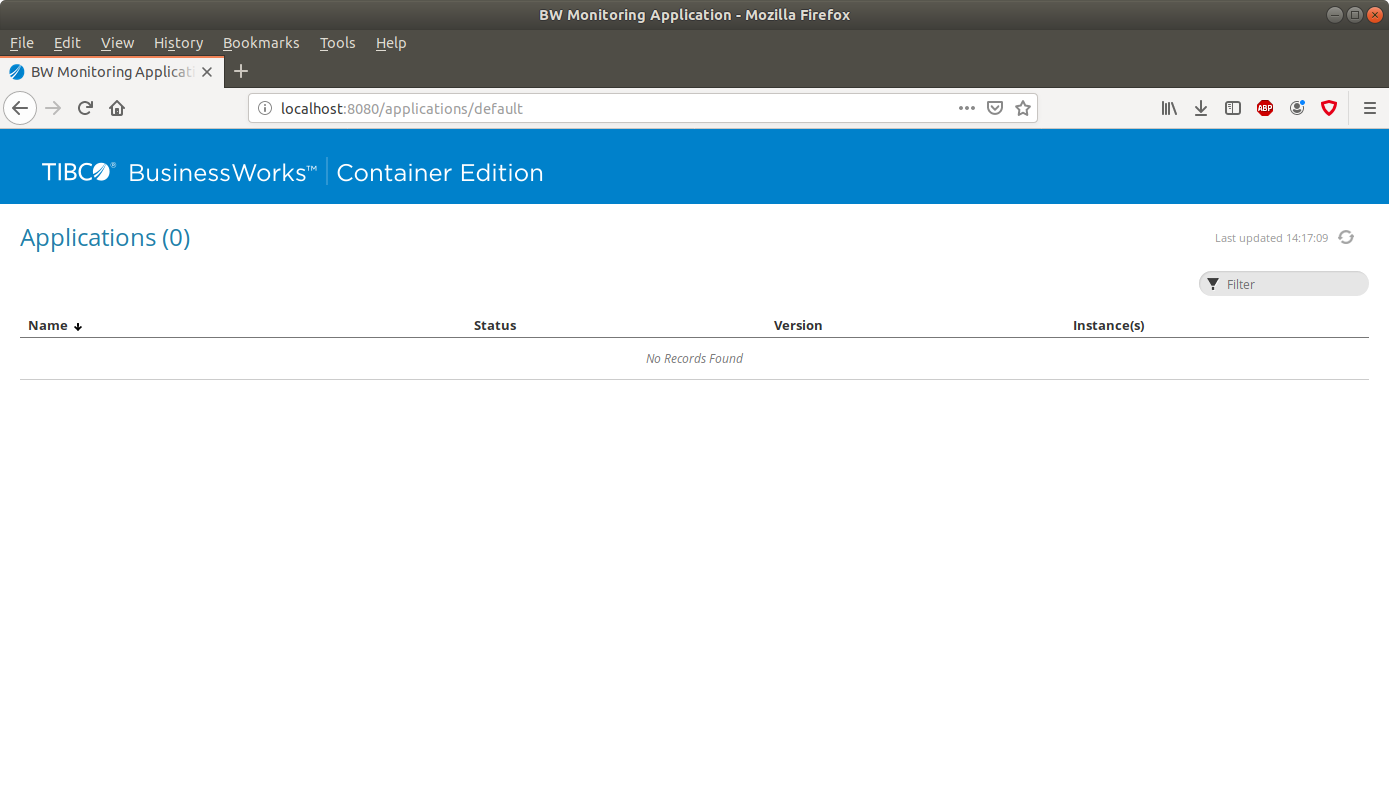Open the View menu
Viewport: 1389px width, 789px height.
click(x=117, y=43)
